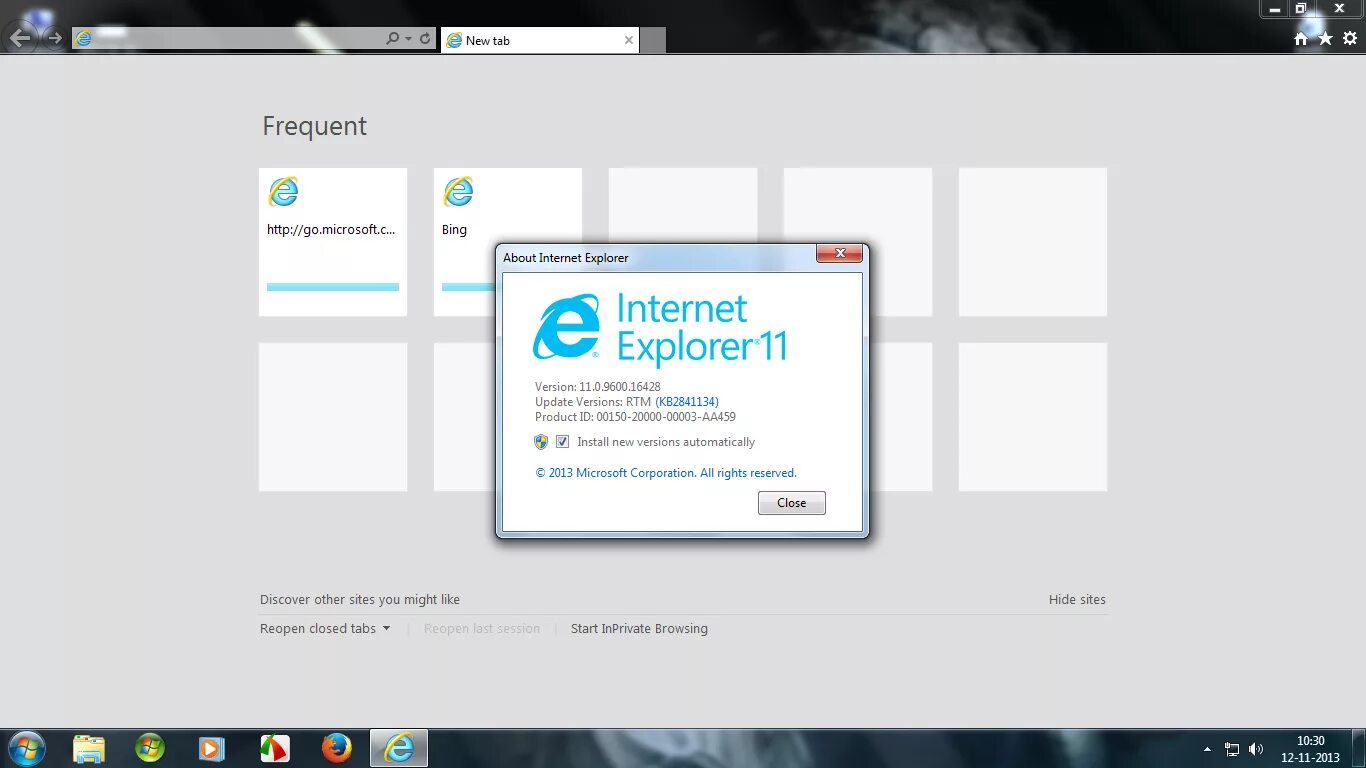The width and height of the screenshot is (1366, 768).
Task: Open the KB2841134 update link
Action: pyautogui.click(x=687, y=402)
